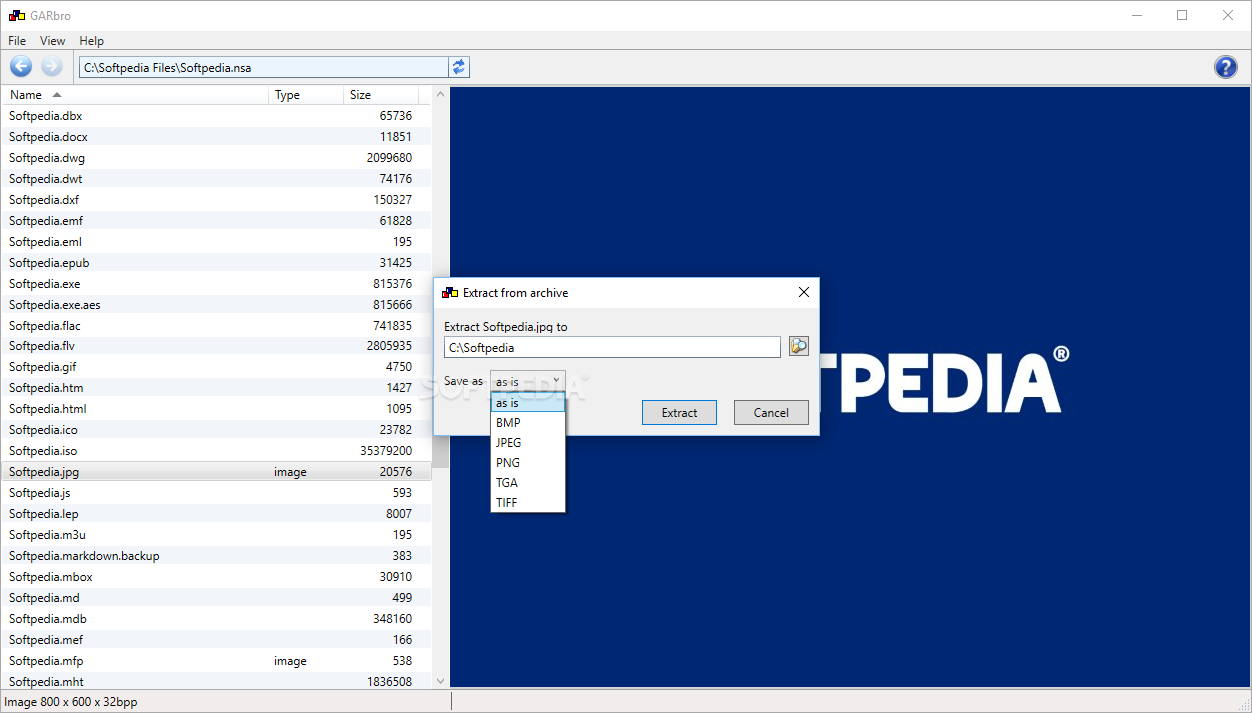Select Softpedia.mht in the file list
Screen dimensions: 1252x713
[x=217, y=681]
